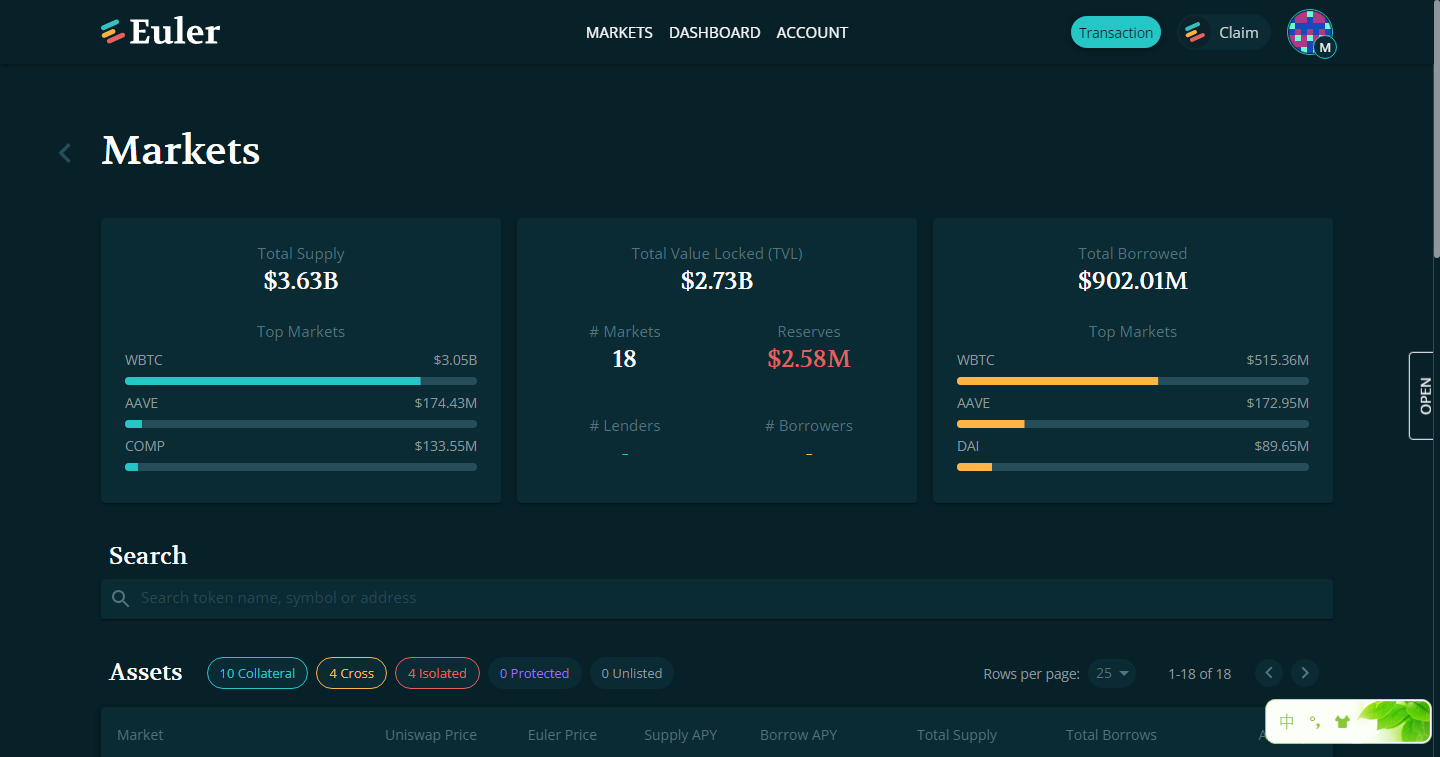This screenshot has height=757, width=1440.
Task: Click the shirt icon in input toolbar
Action: tap(1342, 722)
